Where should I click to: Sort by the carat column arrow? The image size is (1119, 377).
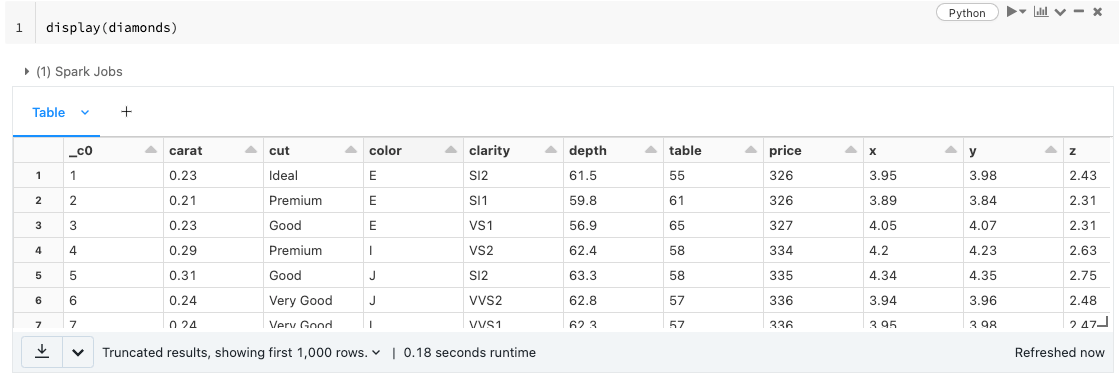click(250, 150)
